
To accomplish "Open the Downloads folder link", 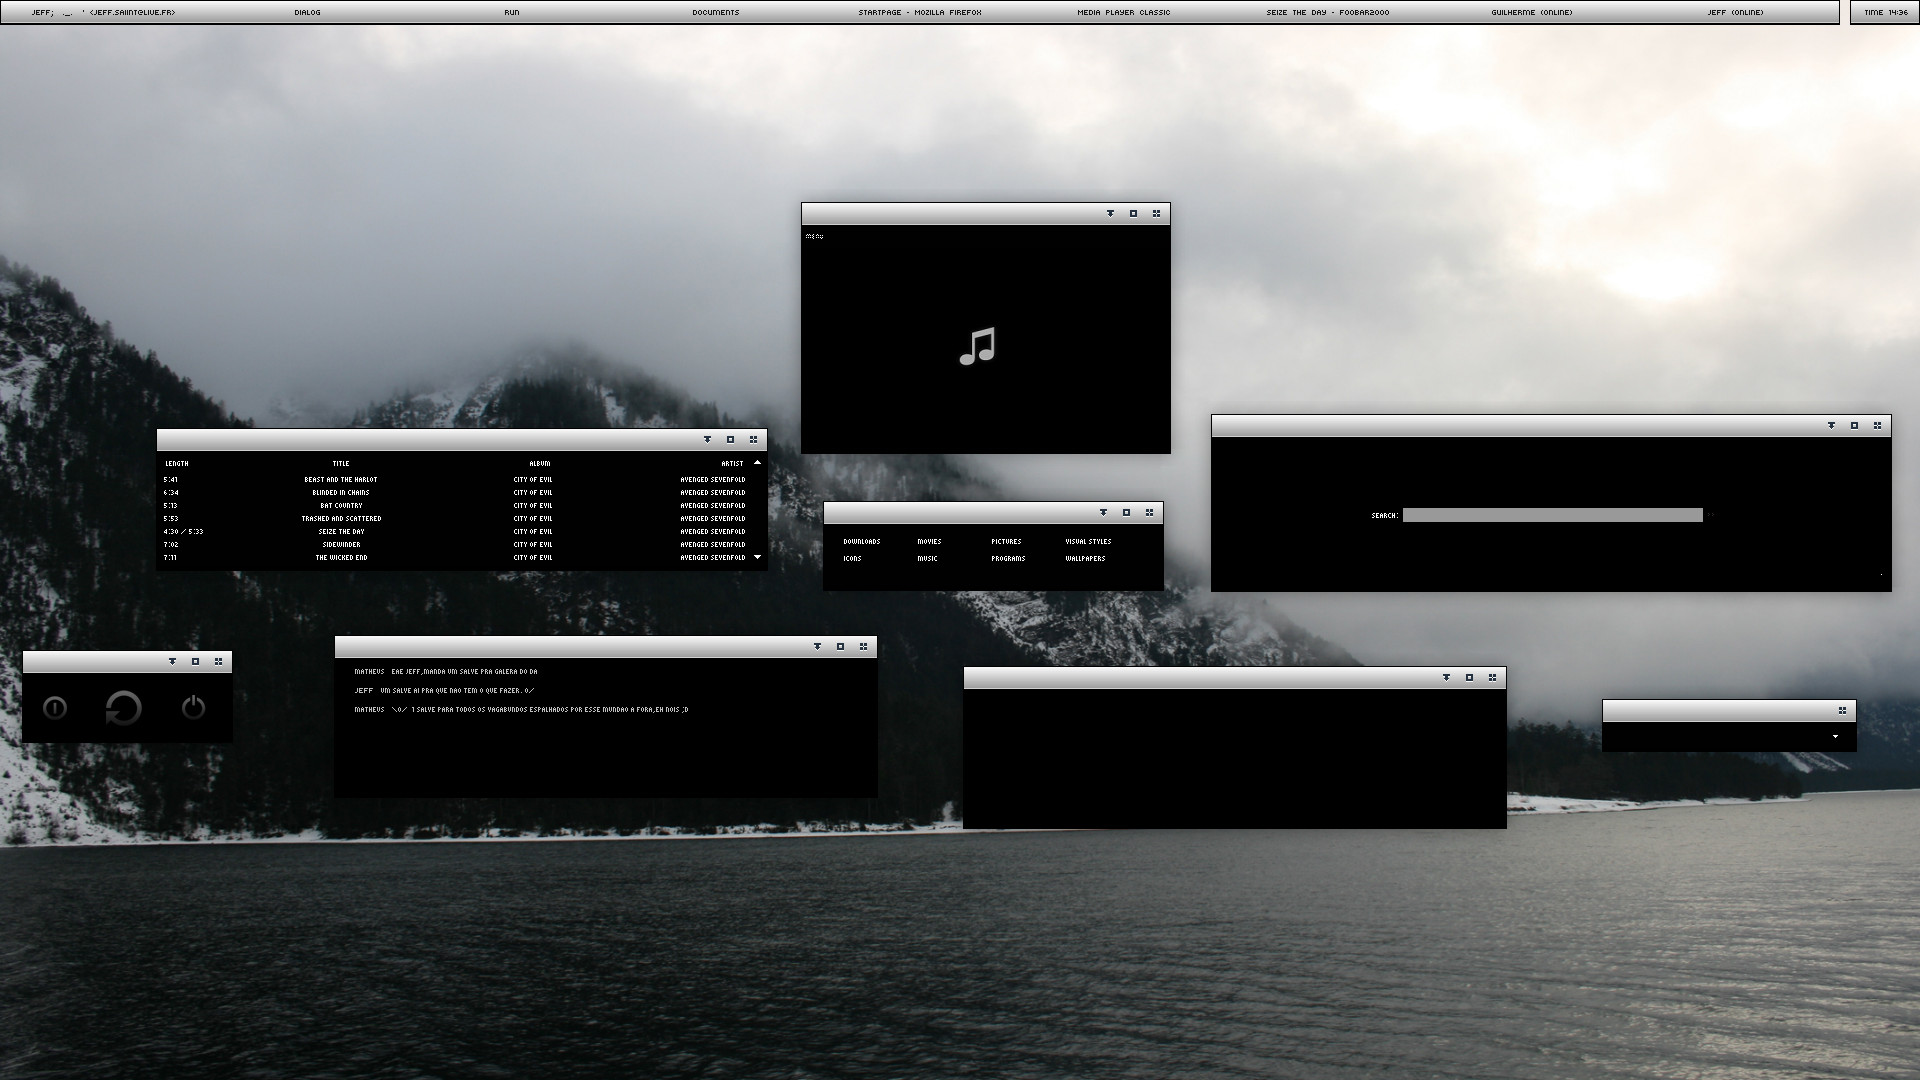I will [862, 541].
